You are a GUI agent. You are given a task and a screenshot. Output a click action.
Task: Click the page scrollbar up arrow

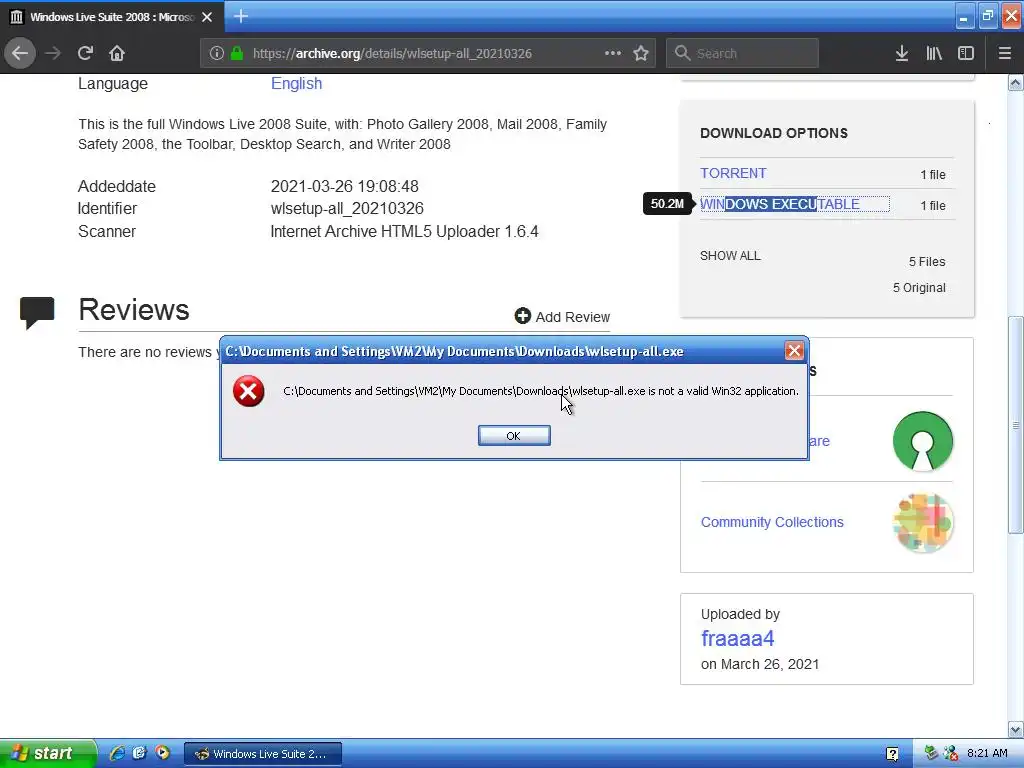tap(1015, 82)
